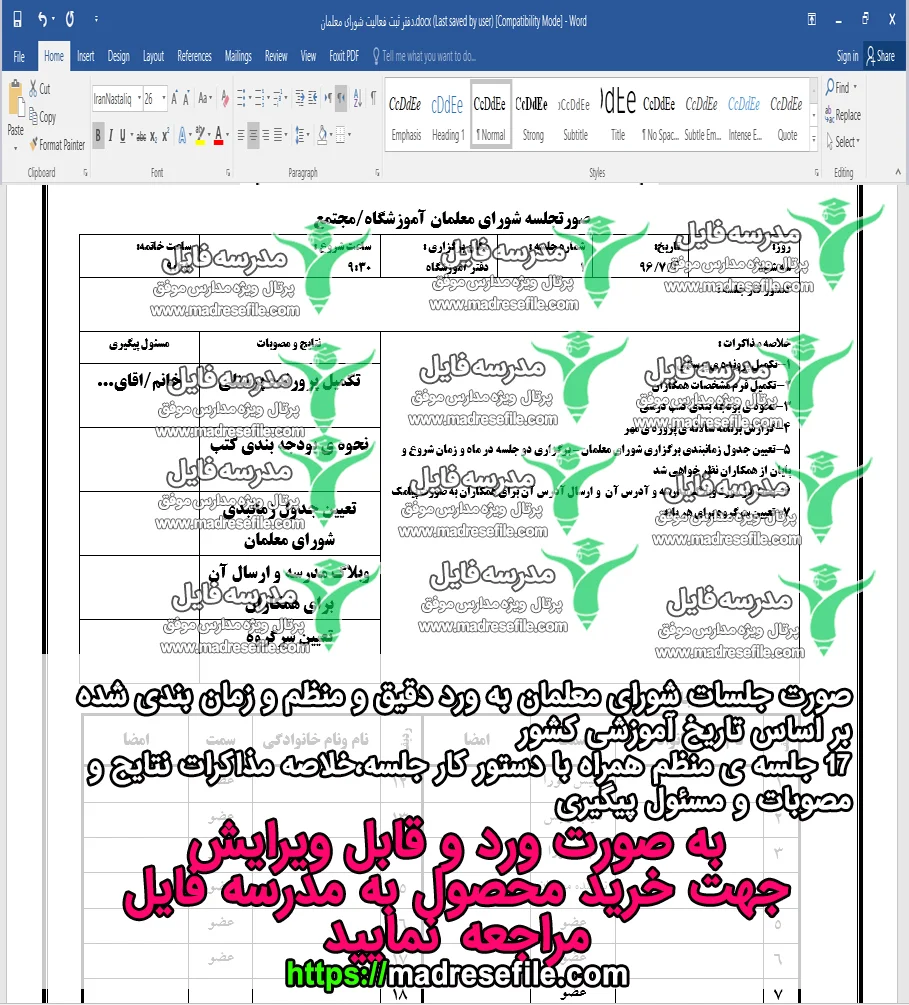Open the Layout tab
Screen dimensions: 909x1005
(153, 56)
